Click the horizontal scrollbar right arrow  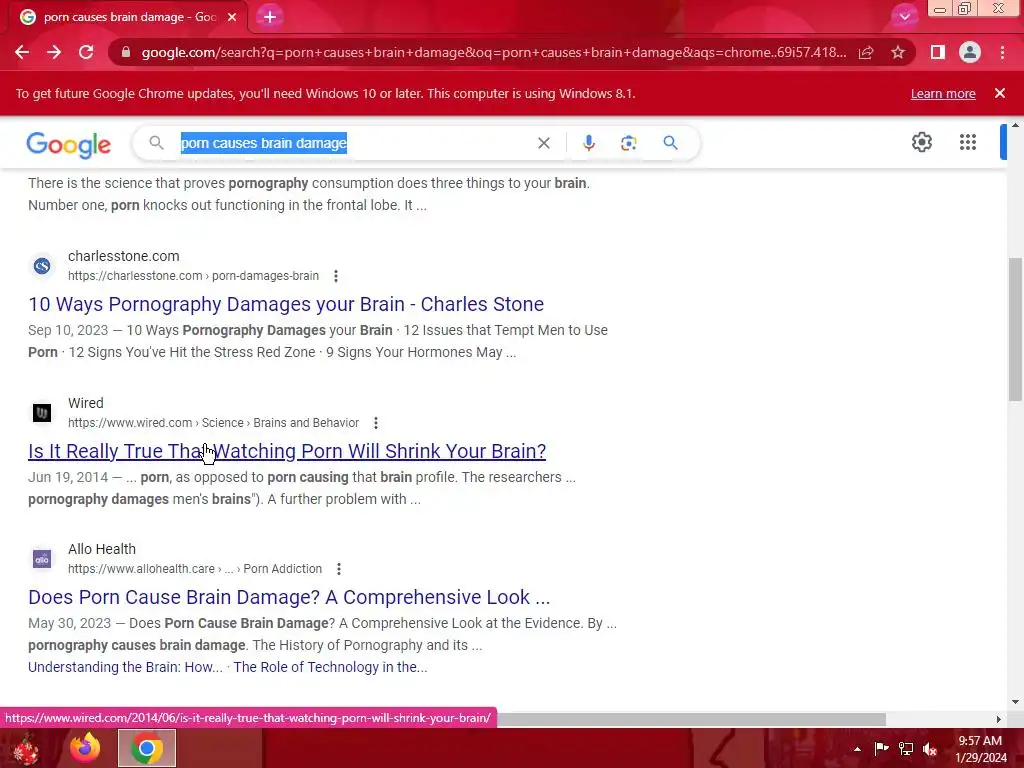coord(999,719)
